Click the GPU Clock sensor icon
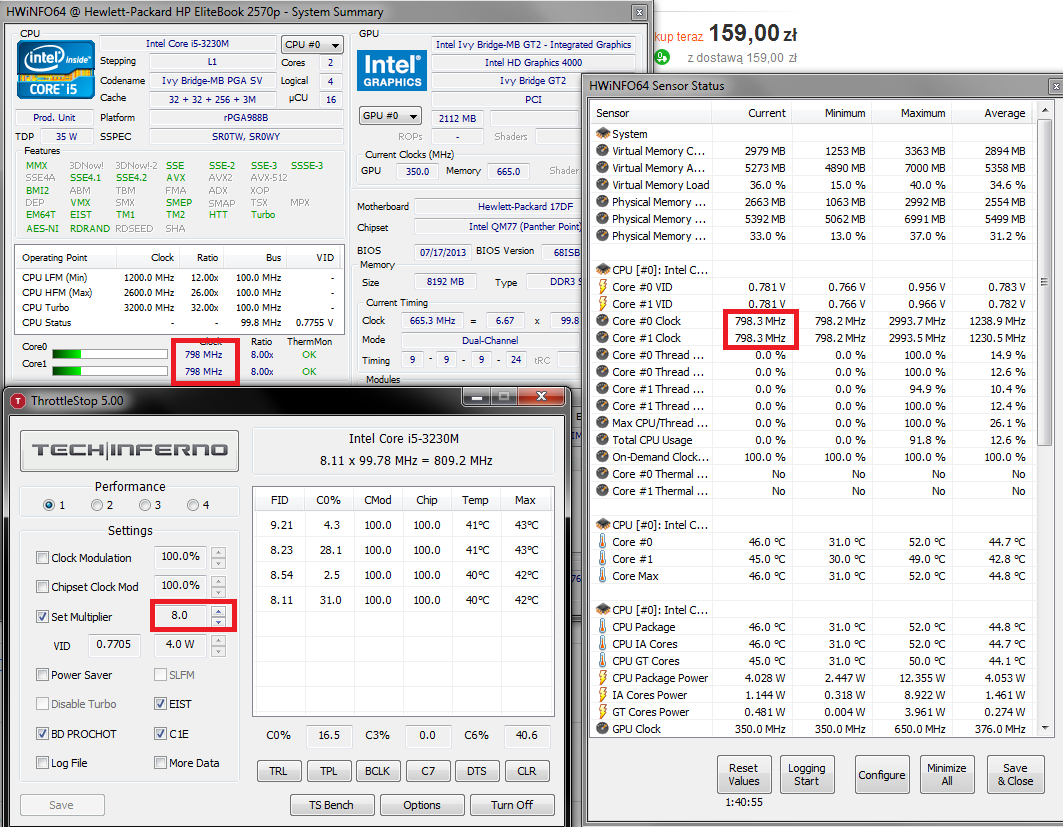This screenshot has height=827, width=1063. (603, 729)
